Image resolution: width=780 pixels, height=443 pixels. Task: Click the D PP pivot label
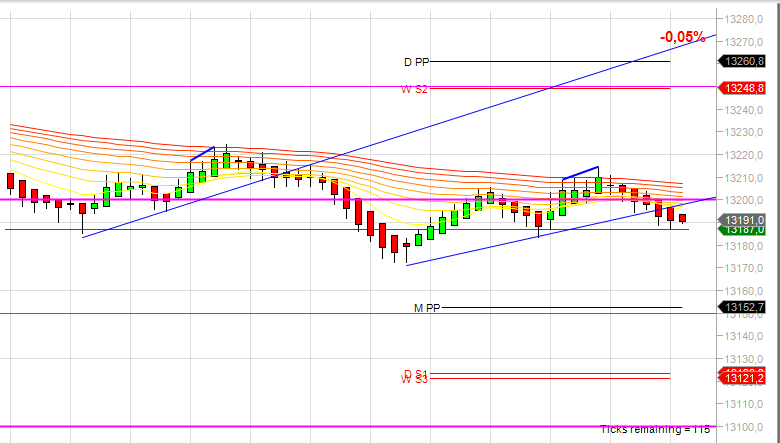coord(416,62)
